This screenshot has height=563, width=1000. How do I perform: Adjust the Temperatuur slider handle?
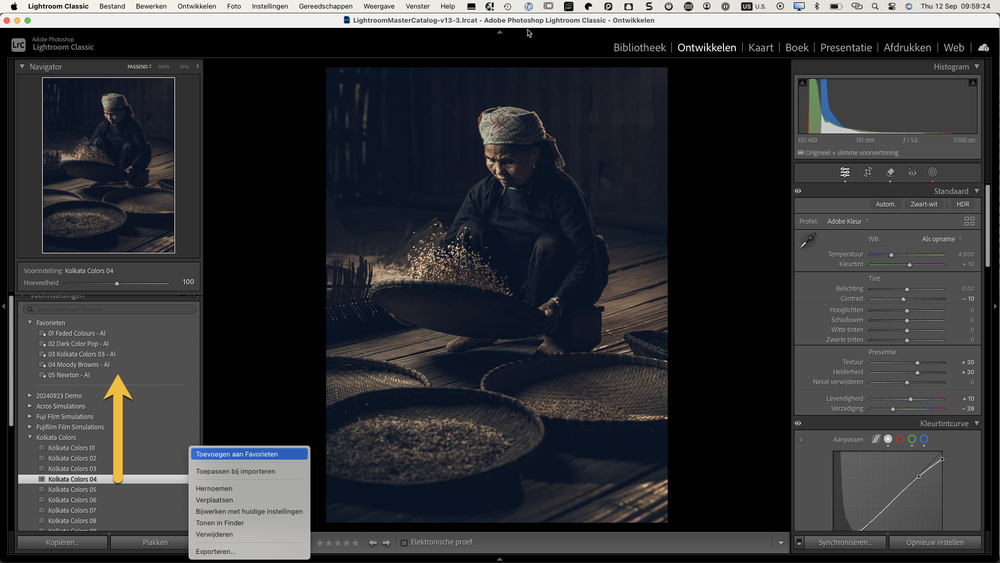892,254
